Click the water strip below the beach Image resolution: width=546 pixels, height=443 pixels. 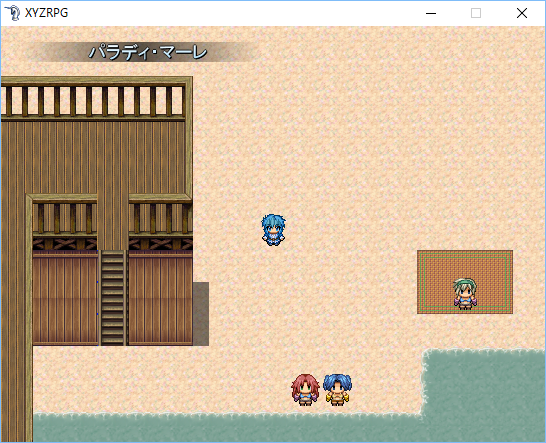(x=226, y=428)
